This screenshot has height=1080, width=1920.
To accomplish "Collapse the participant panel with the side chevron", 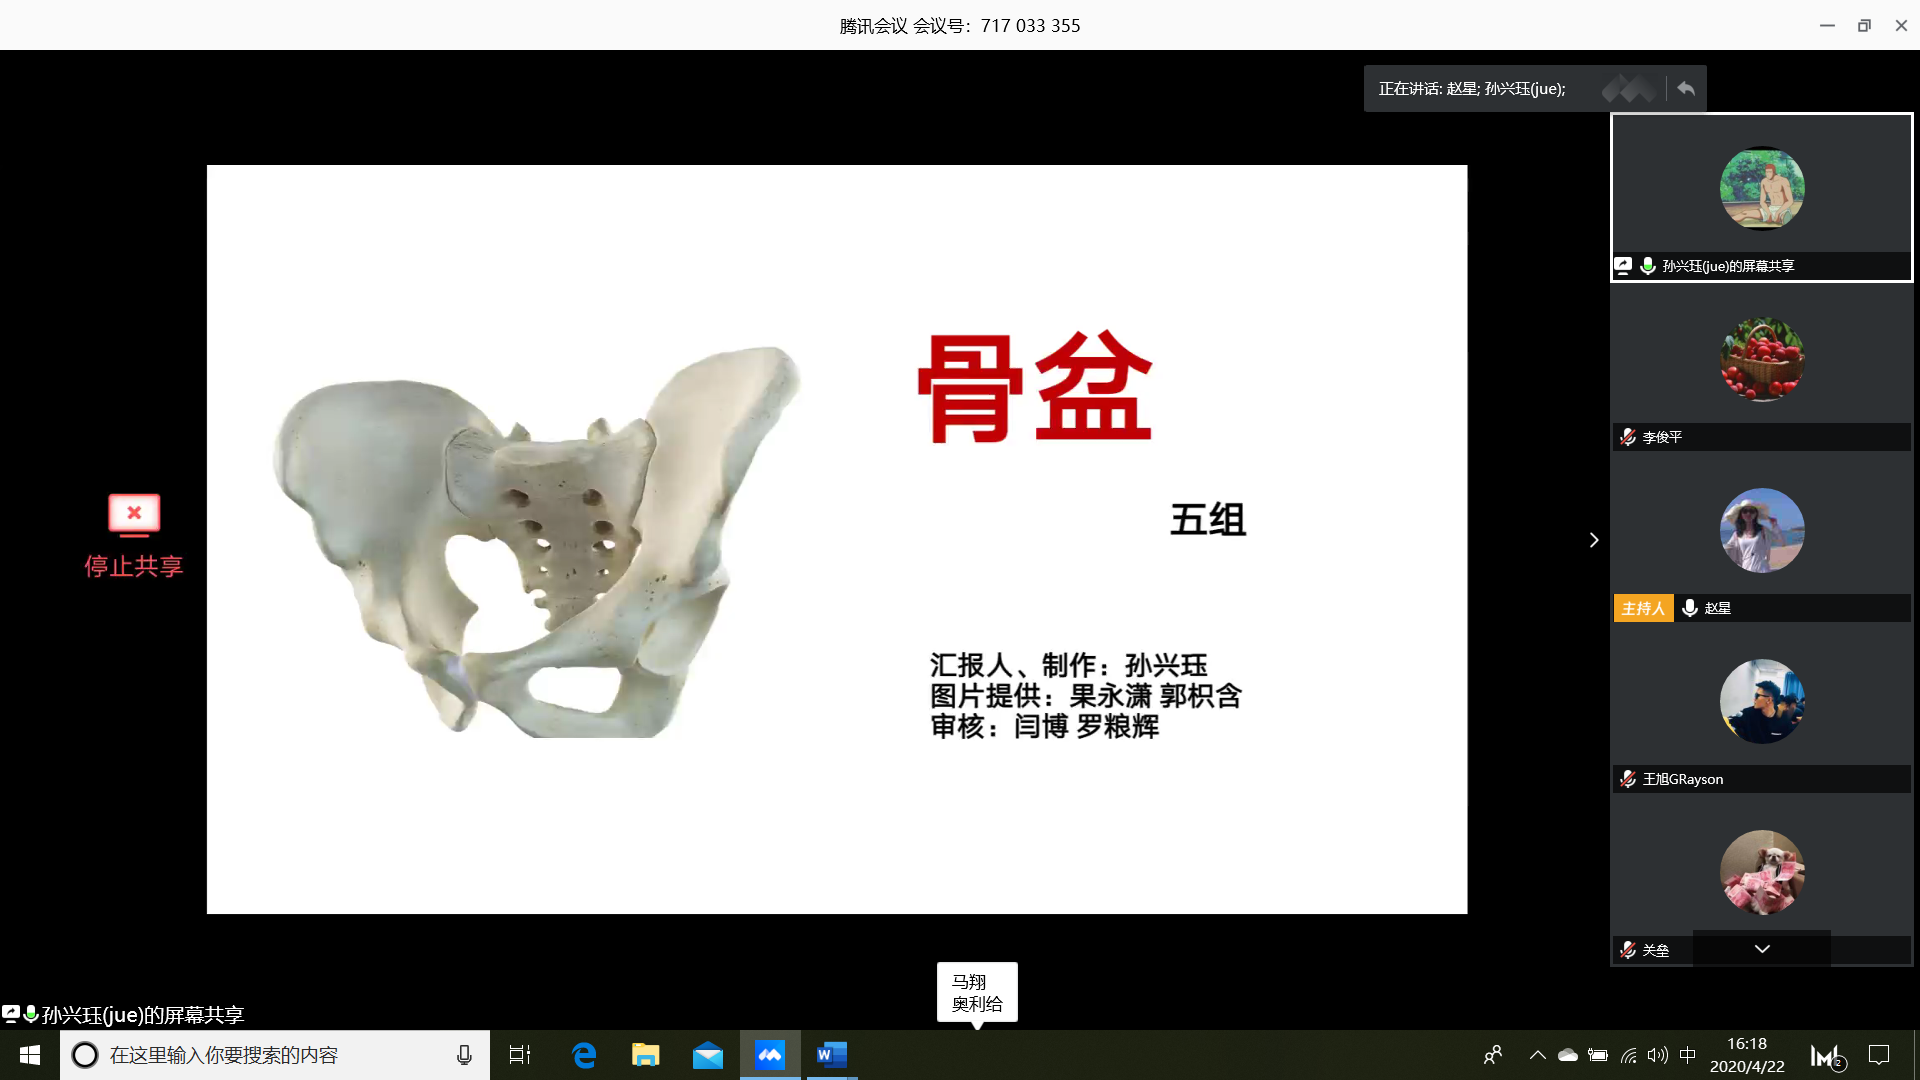I will (x=1594, y=540).
